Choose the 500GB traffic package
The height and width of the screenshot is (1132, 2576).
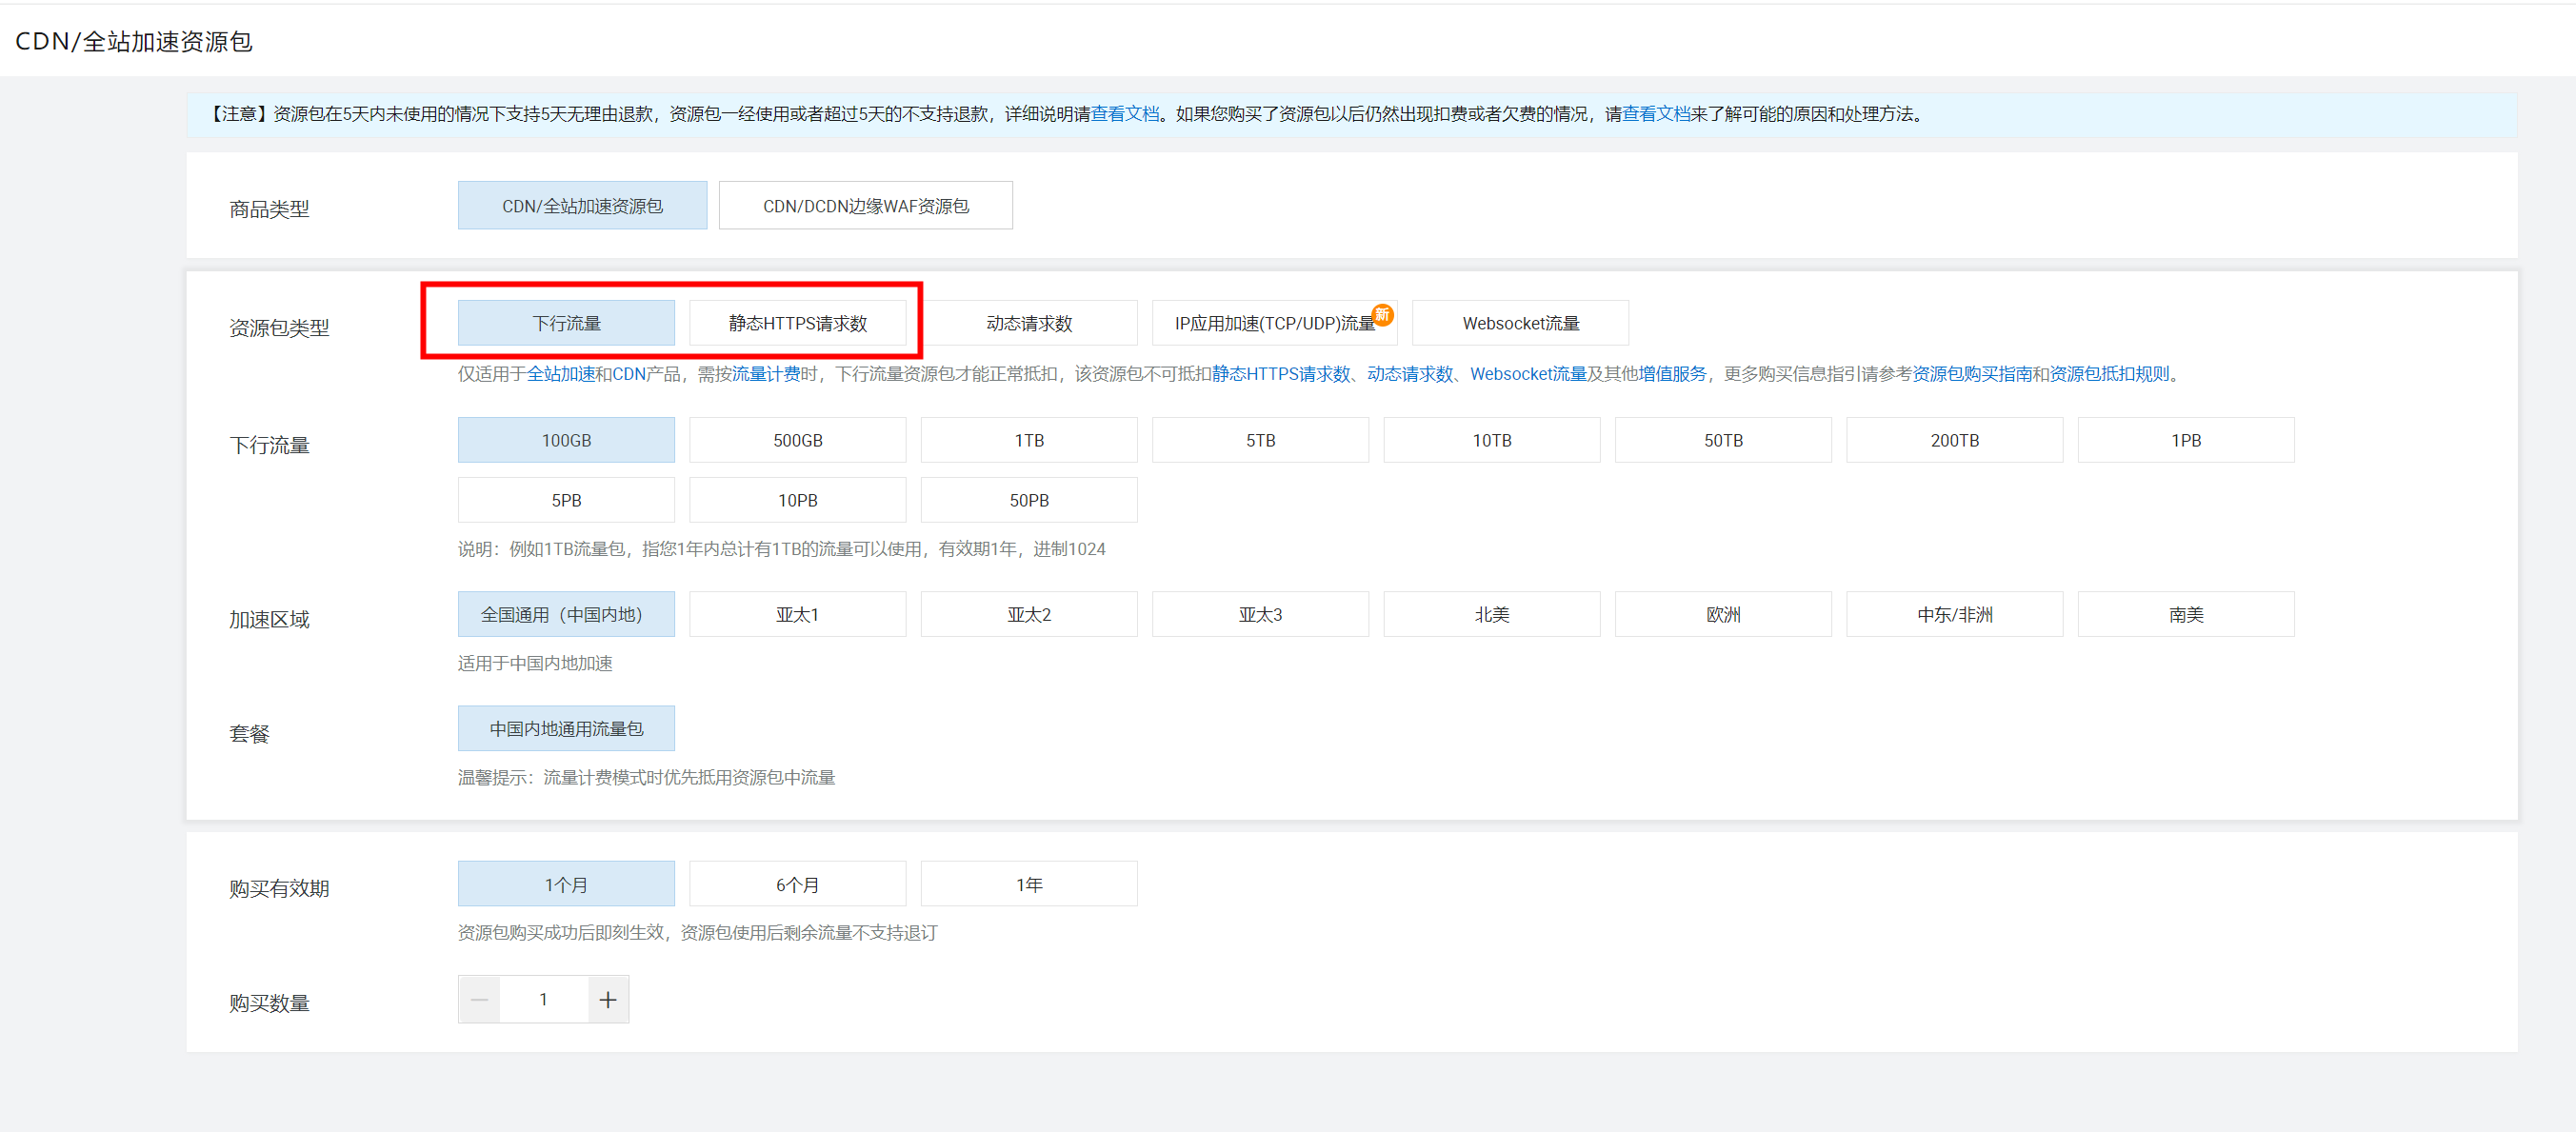tap(797, 439)
